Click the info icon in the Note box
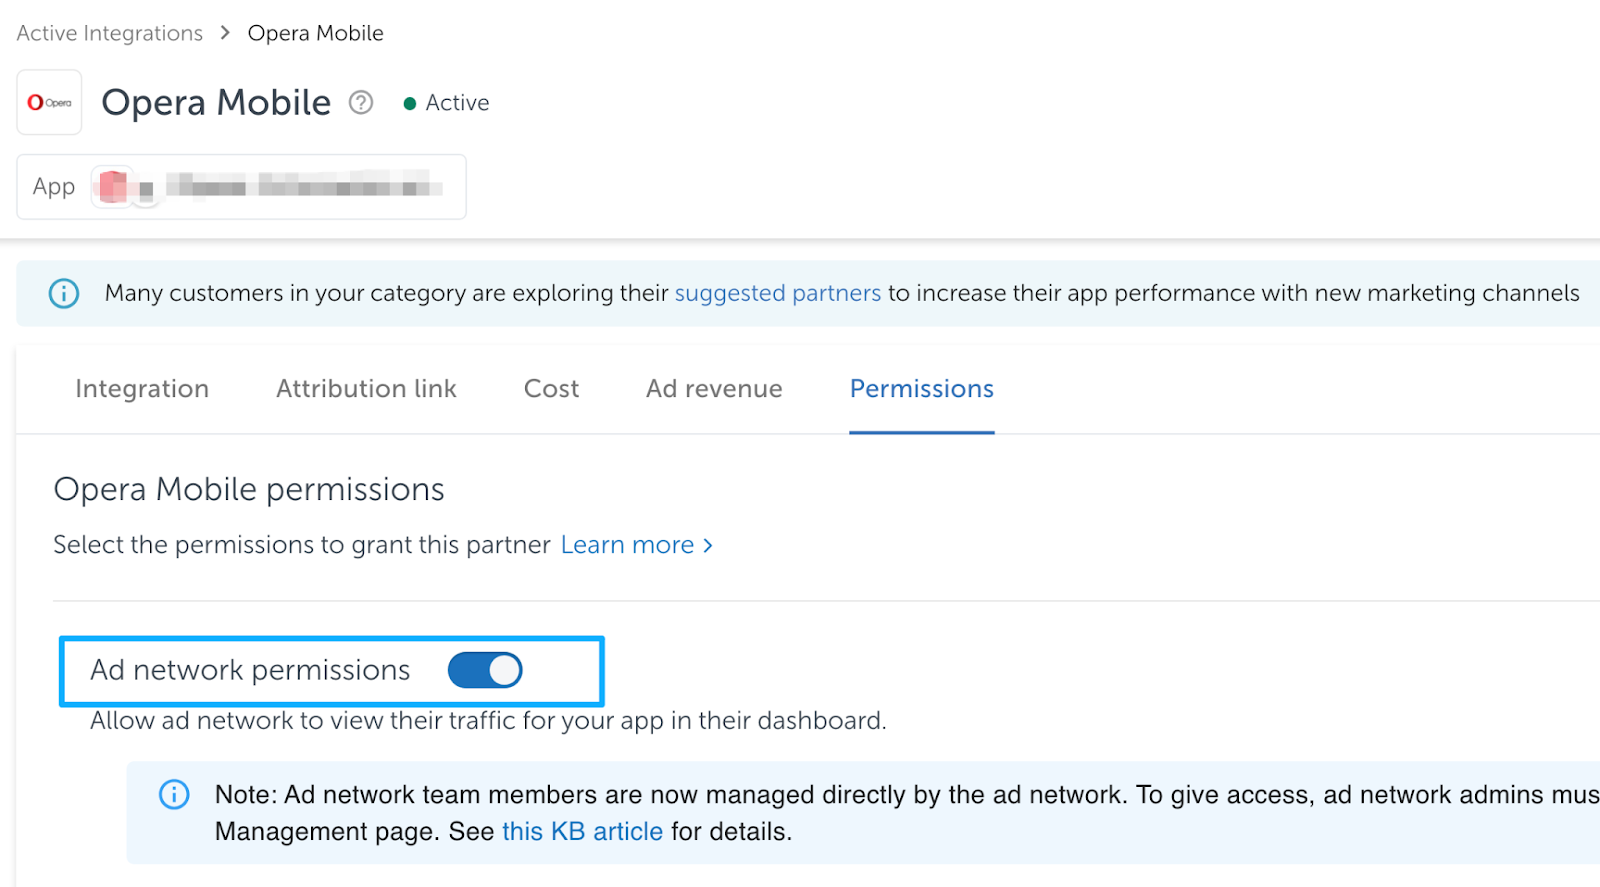 [174, 795]
